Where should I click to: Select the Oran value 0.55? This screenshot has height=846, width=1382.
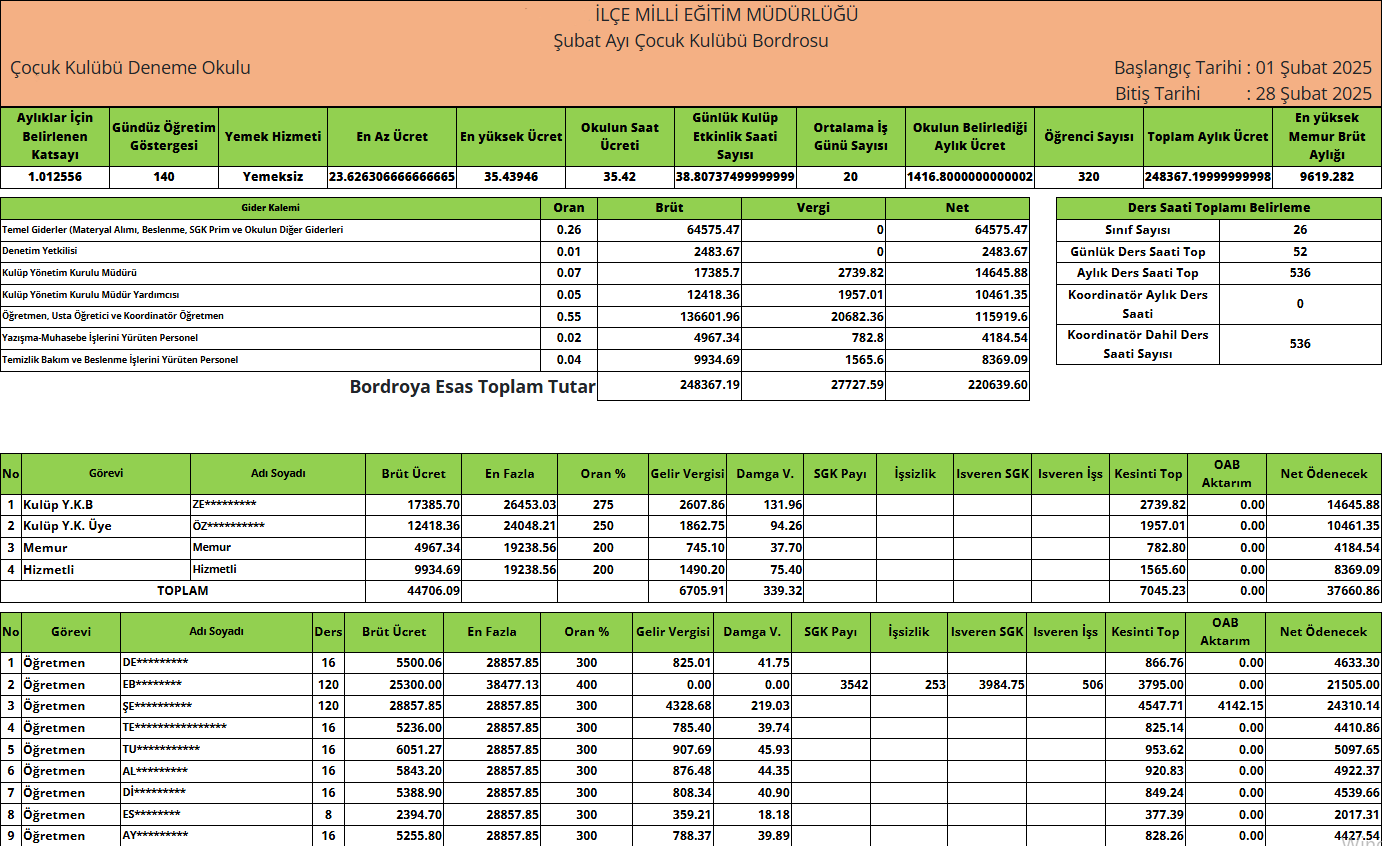click(x=569, y=316)
